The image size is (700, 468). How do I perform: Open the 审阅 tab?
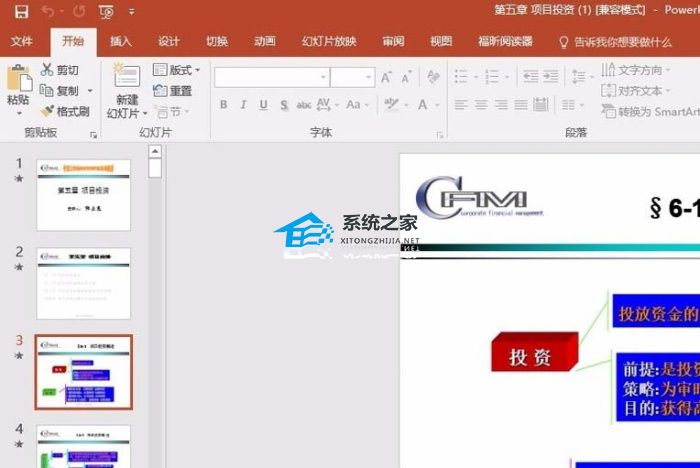(x=393, y=42)
